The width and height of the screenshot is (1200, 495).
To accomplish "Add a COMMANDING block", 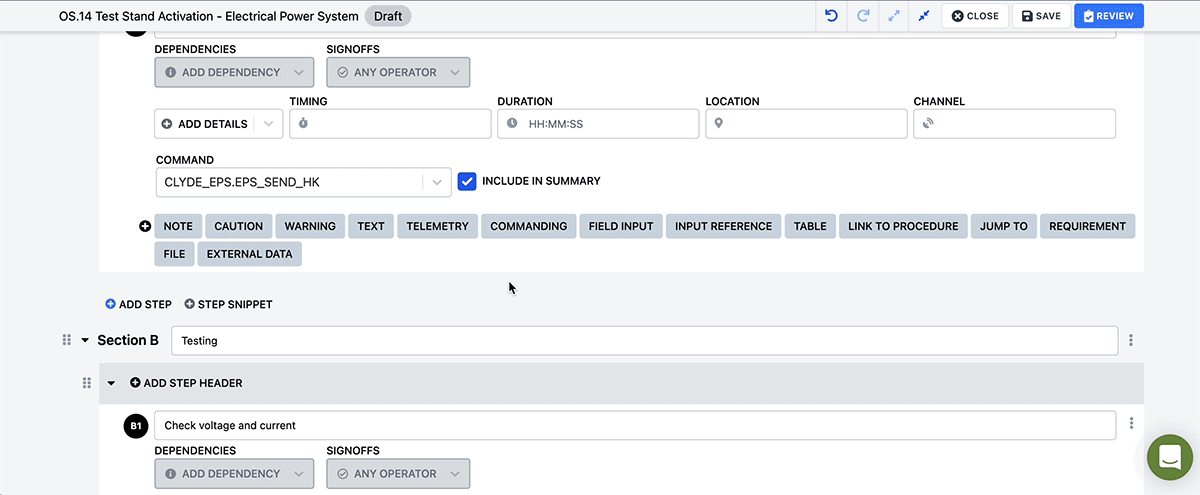I will pyautogui.click(x=529, y=226).
